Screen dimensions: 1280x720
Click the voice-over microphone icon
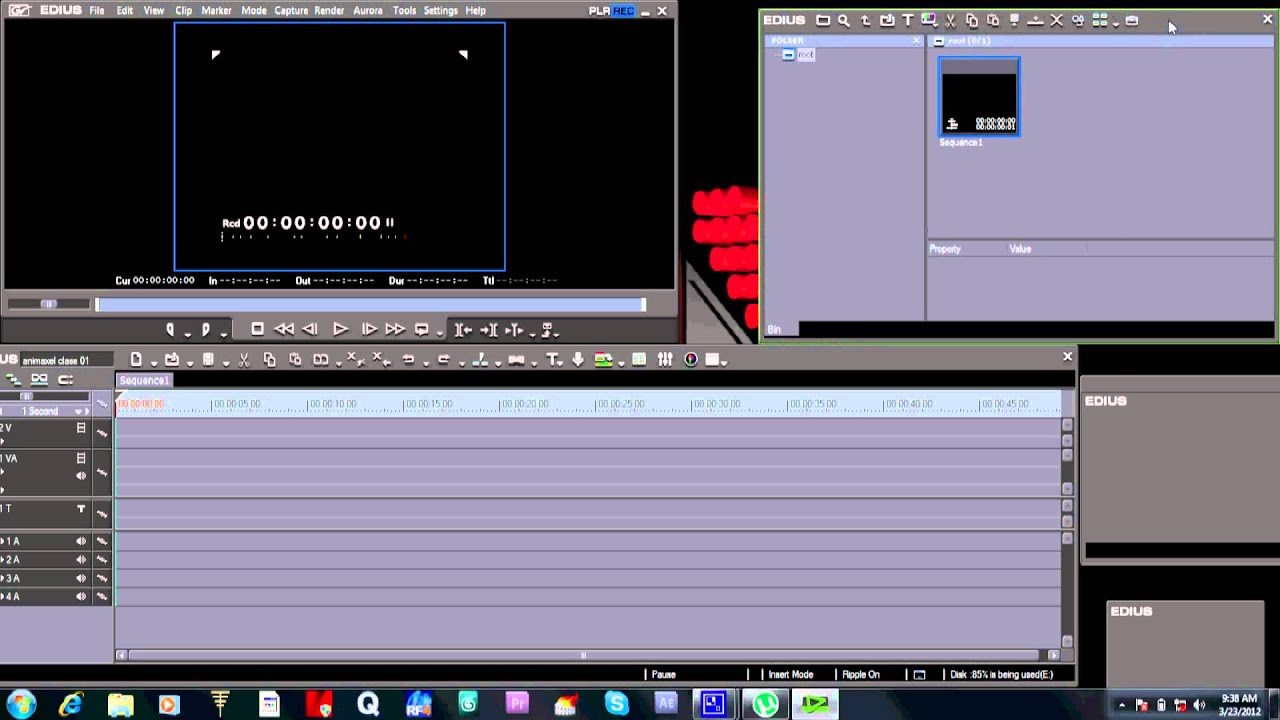[578, 360]
